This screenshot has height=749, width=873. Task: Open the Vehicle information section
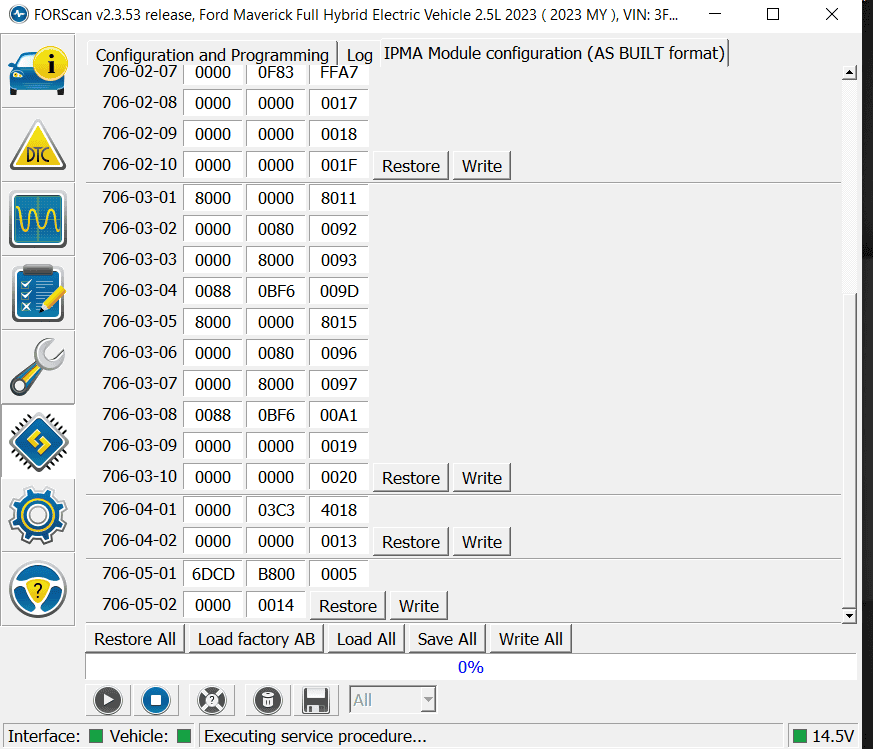pyautogui.click(x=38, y=71)
